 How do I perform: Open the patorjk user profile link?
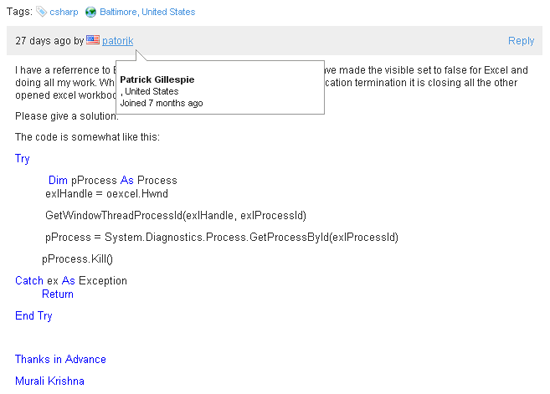click(118, 41)
